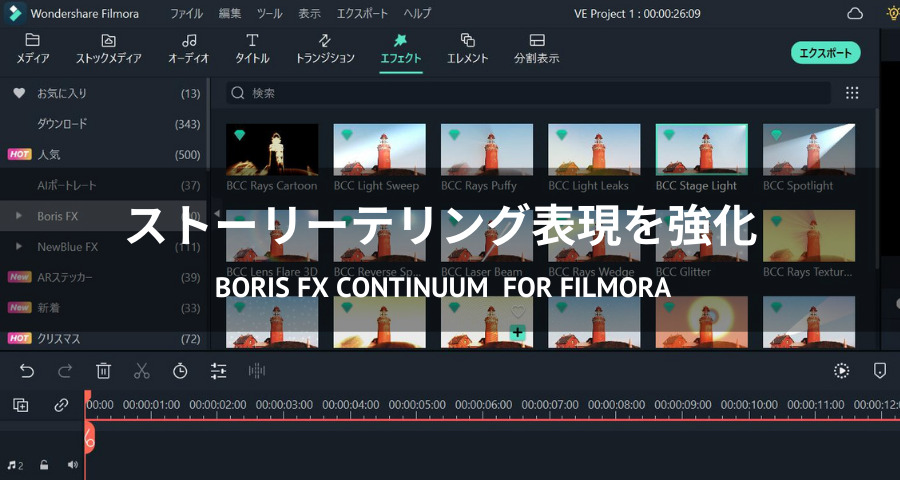Screen dimensions: 900x480
Task: Select the お気に入り category
Action: pyautogui.click(x=103, y=94)
